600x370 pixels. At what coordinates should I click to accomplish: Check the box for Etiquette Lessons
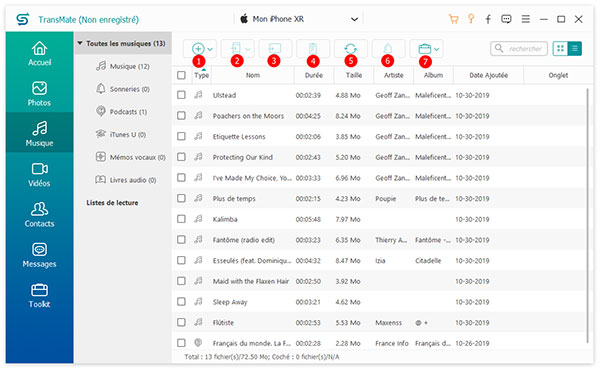click(181, 136)
